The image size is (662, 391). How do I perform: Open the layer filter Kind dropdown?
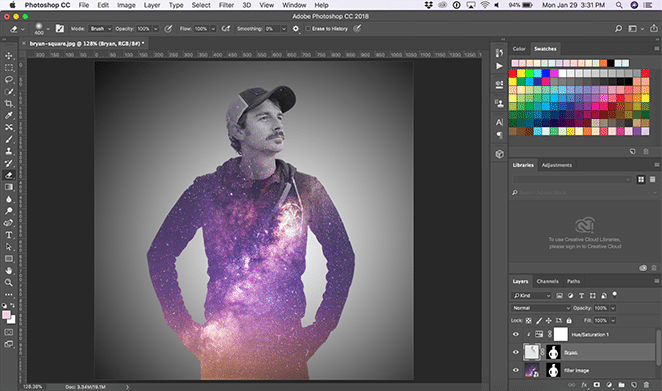tap(532, 296)
